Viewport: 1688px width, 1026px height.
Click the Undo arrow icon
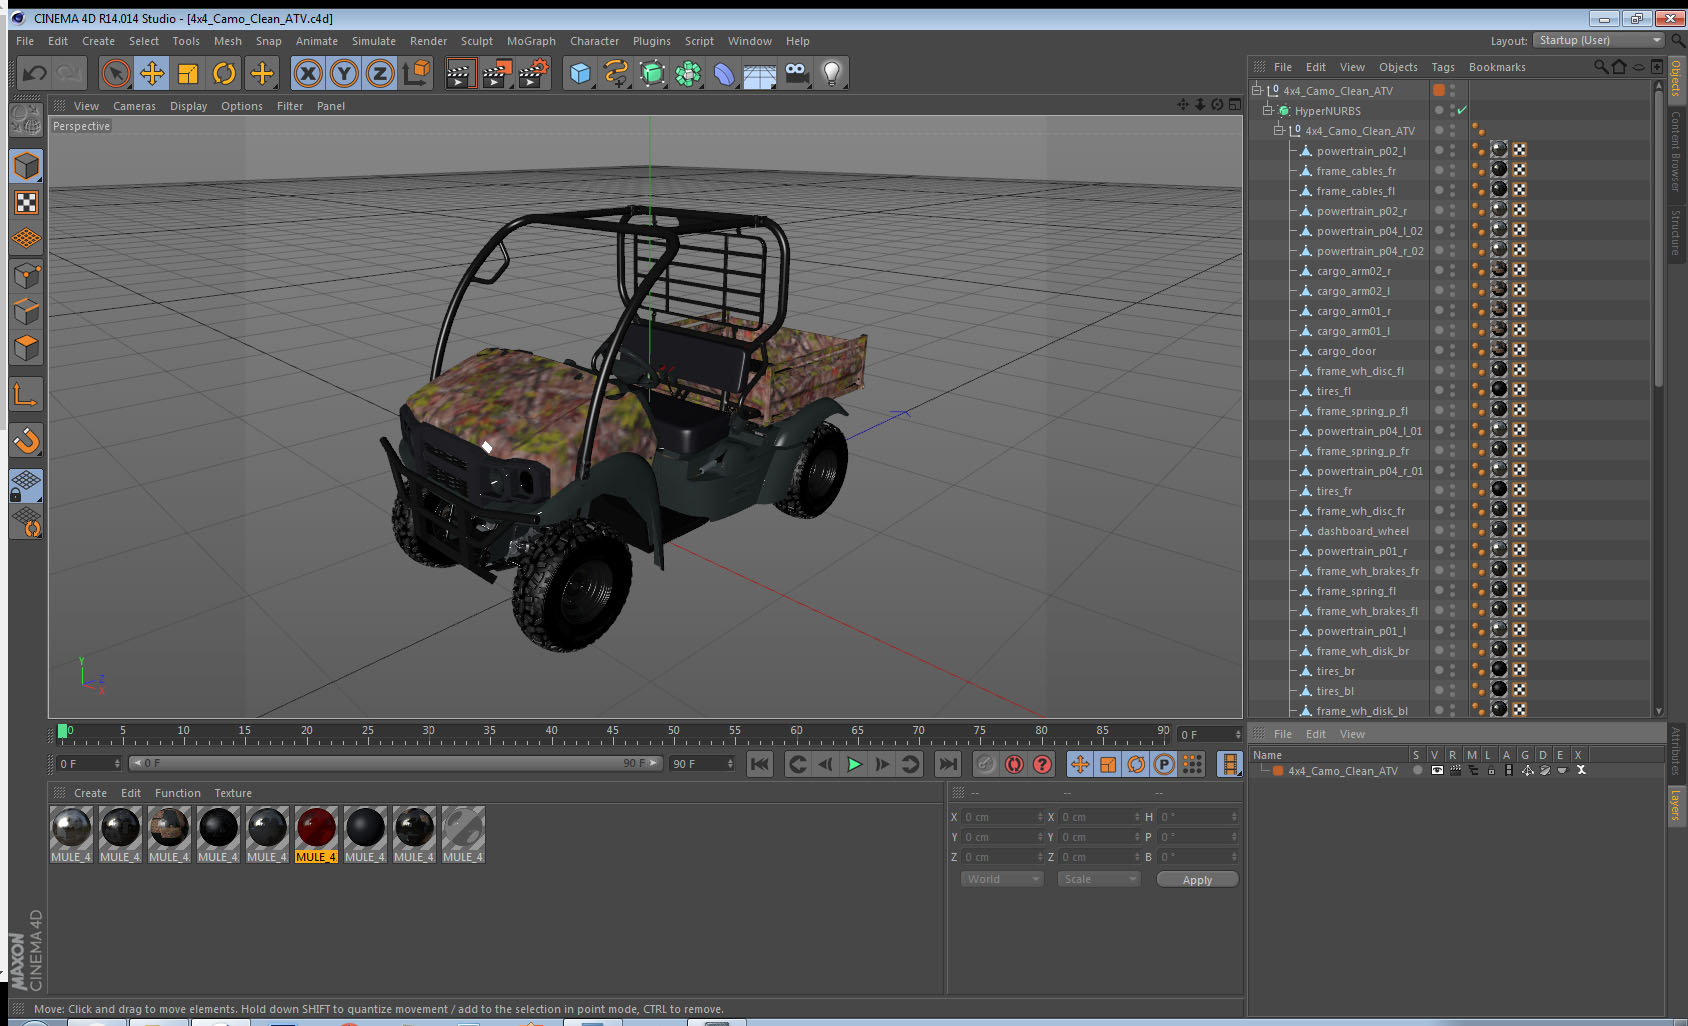pyautogui.click(x=34, y=73)
